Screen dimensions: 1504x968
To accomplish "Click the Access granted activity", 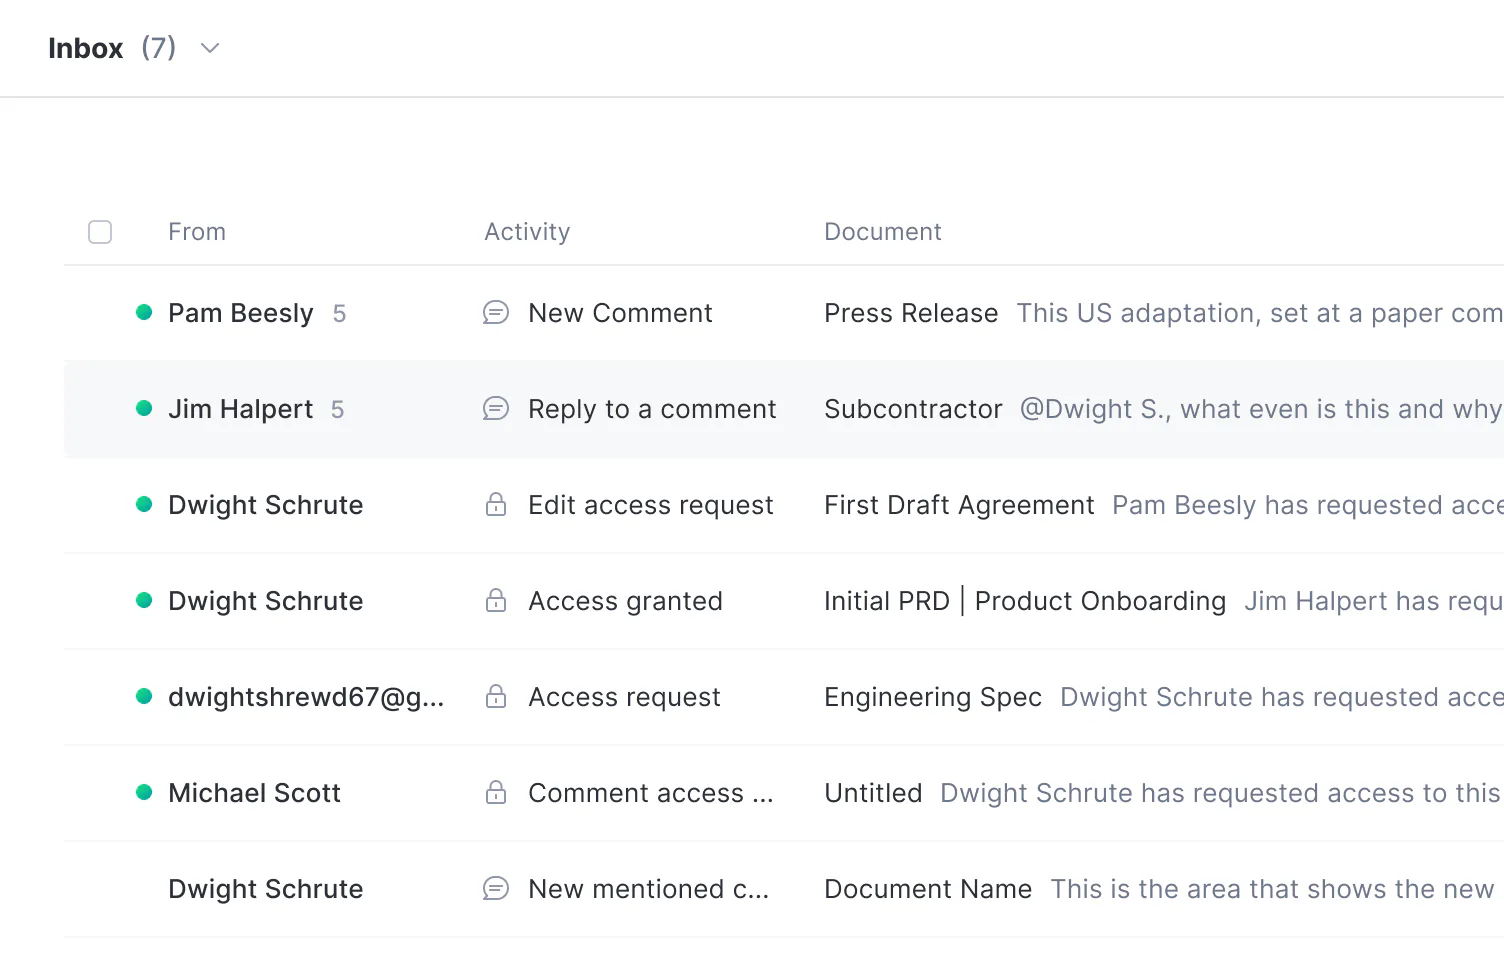I will pos(625,601).
